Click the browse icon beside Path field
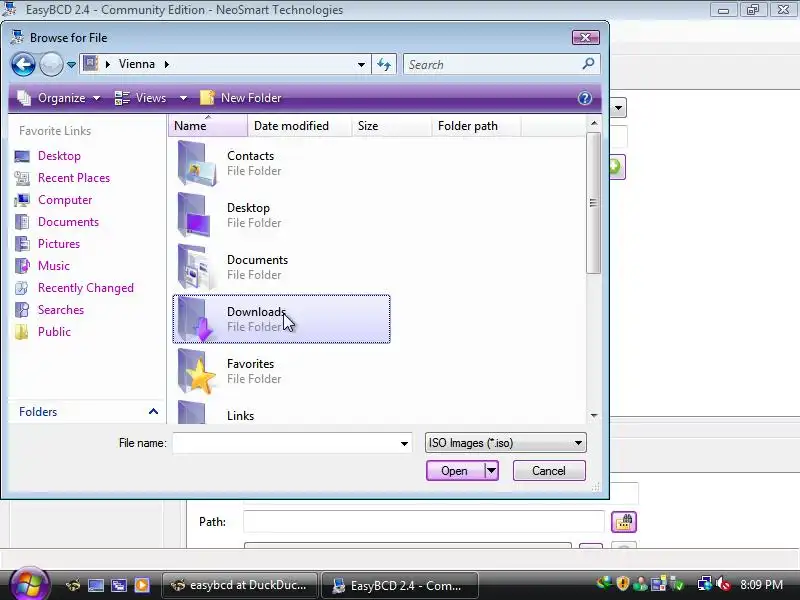 (x=623, y=522)
